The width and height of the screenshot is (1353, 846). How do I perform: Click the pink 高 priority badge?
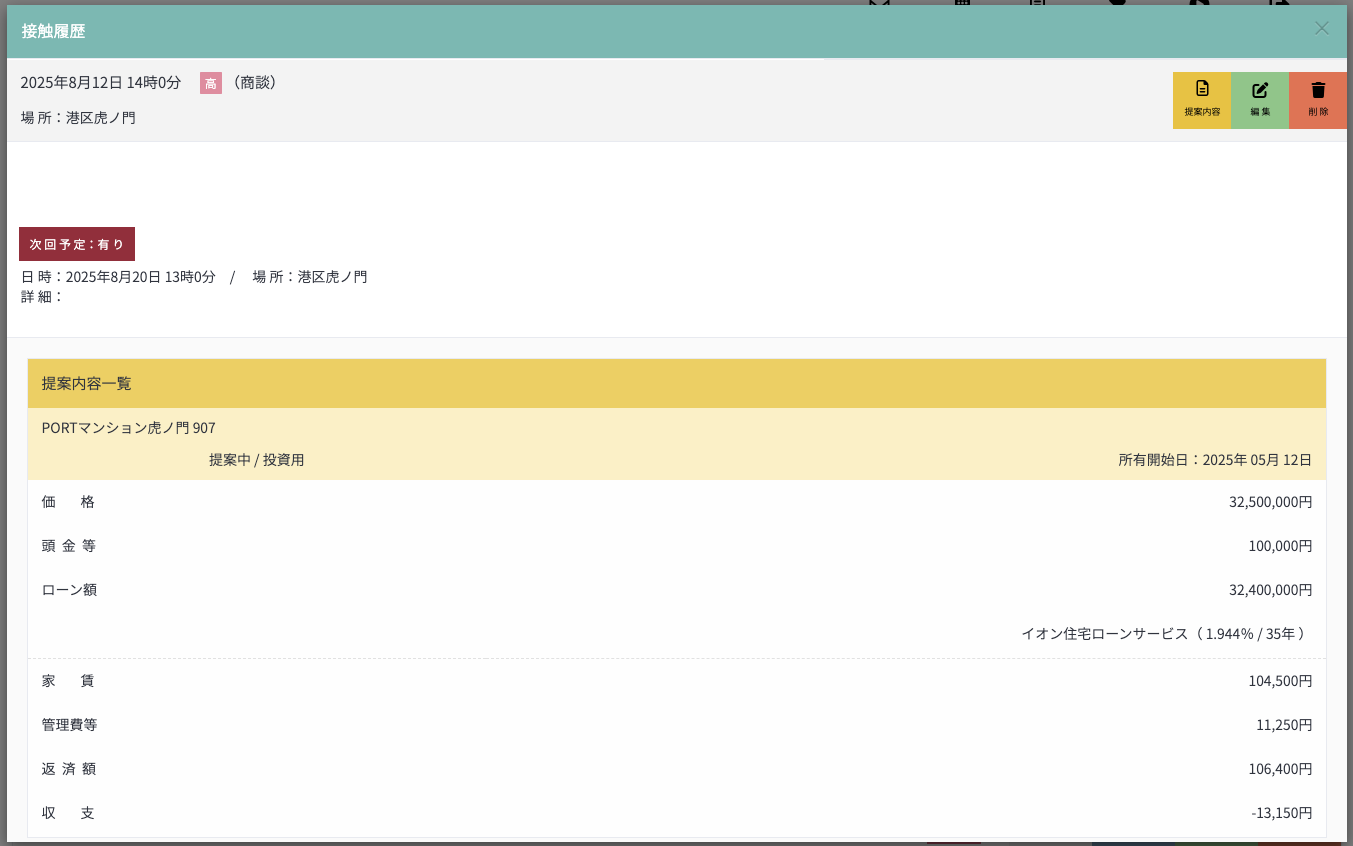coord(211,83)
